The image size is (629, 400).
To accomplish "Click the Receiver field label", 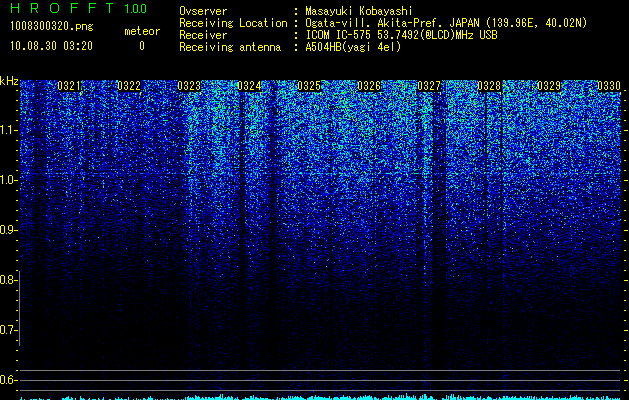I will [x=203, y=35].
